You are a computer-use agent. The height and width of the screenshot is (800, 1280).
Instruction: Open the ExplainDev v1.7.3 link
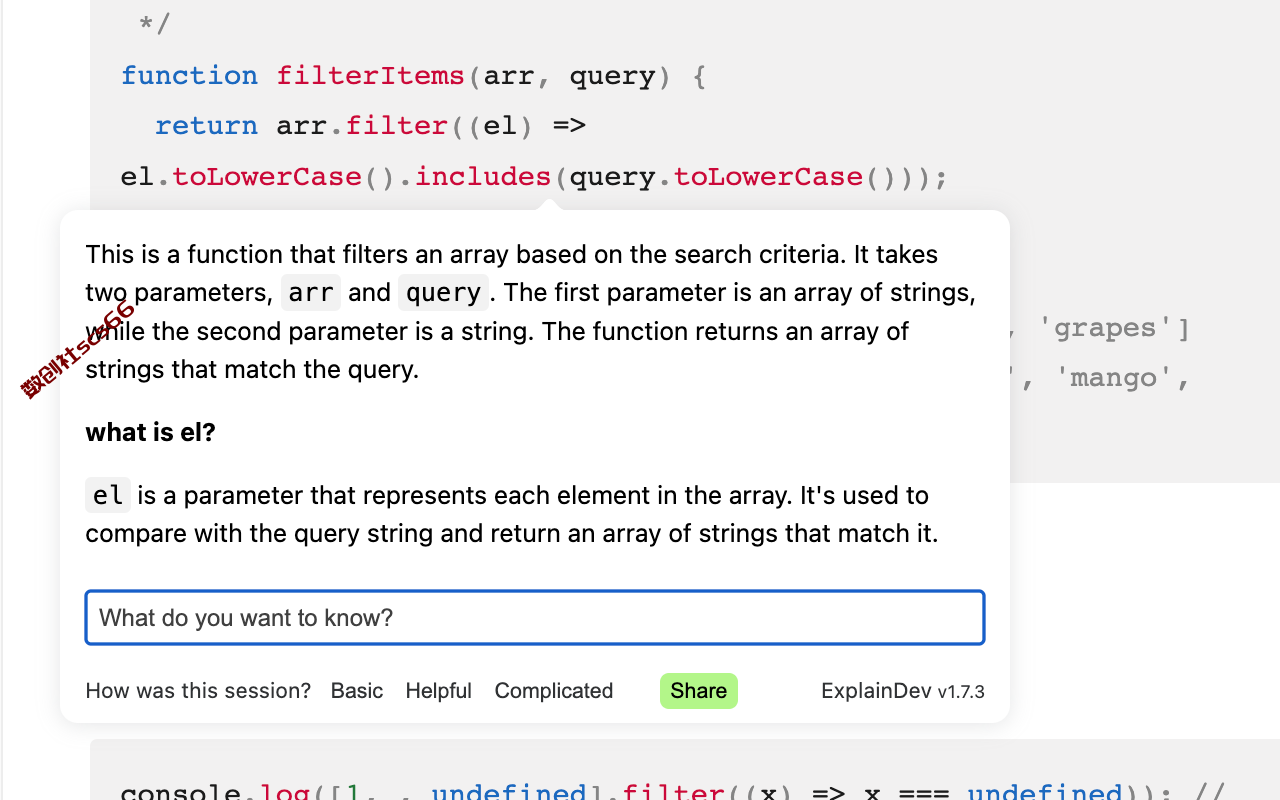[x=903, y=691]
